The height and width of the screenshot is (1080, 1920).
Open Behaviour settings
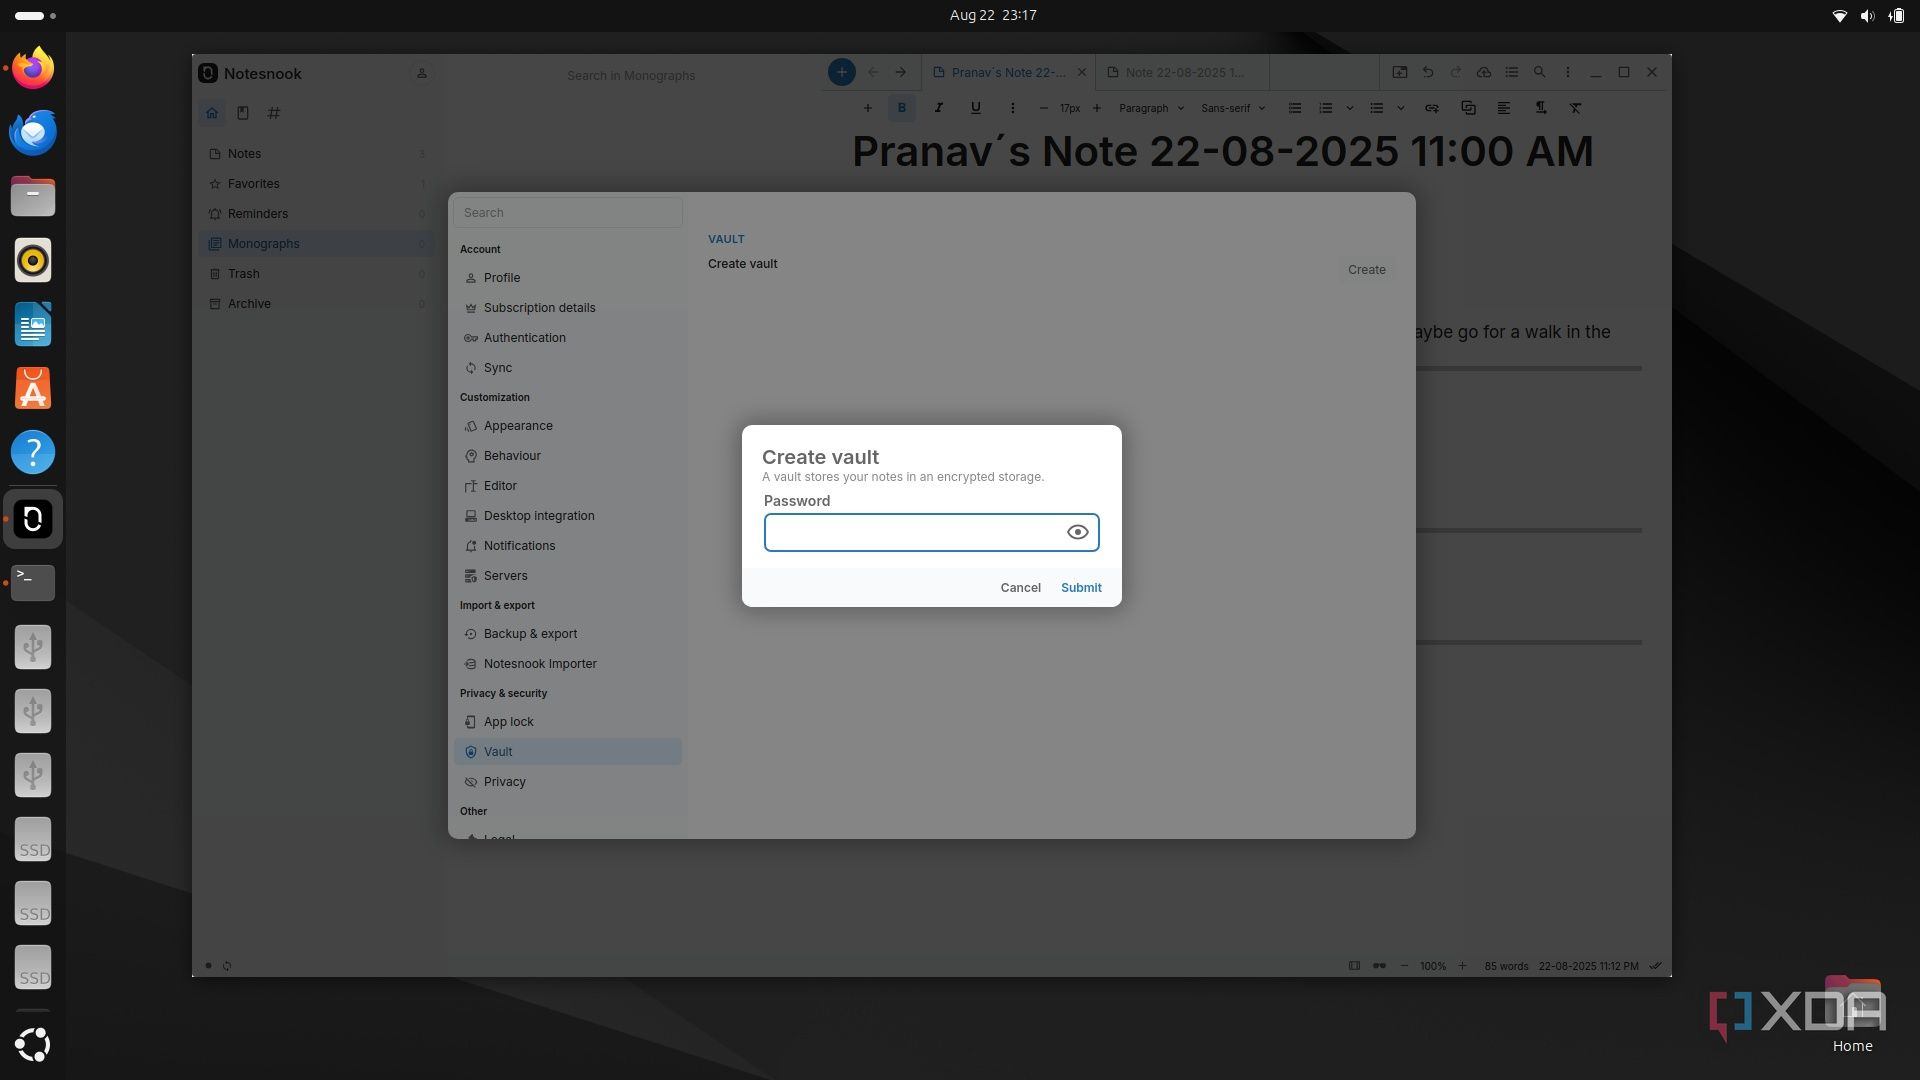[567, 456]
